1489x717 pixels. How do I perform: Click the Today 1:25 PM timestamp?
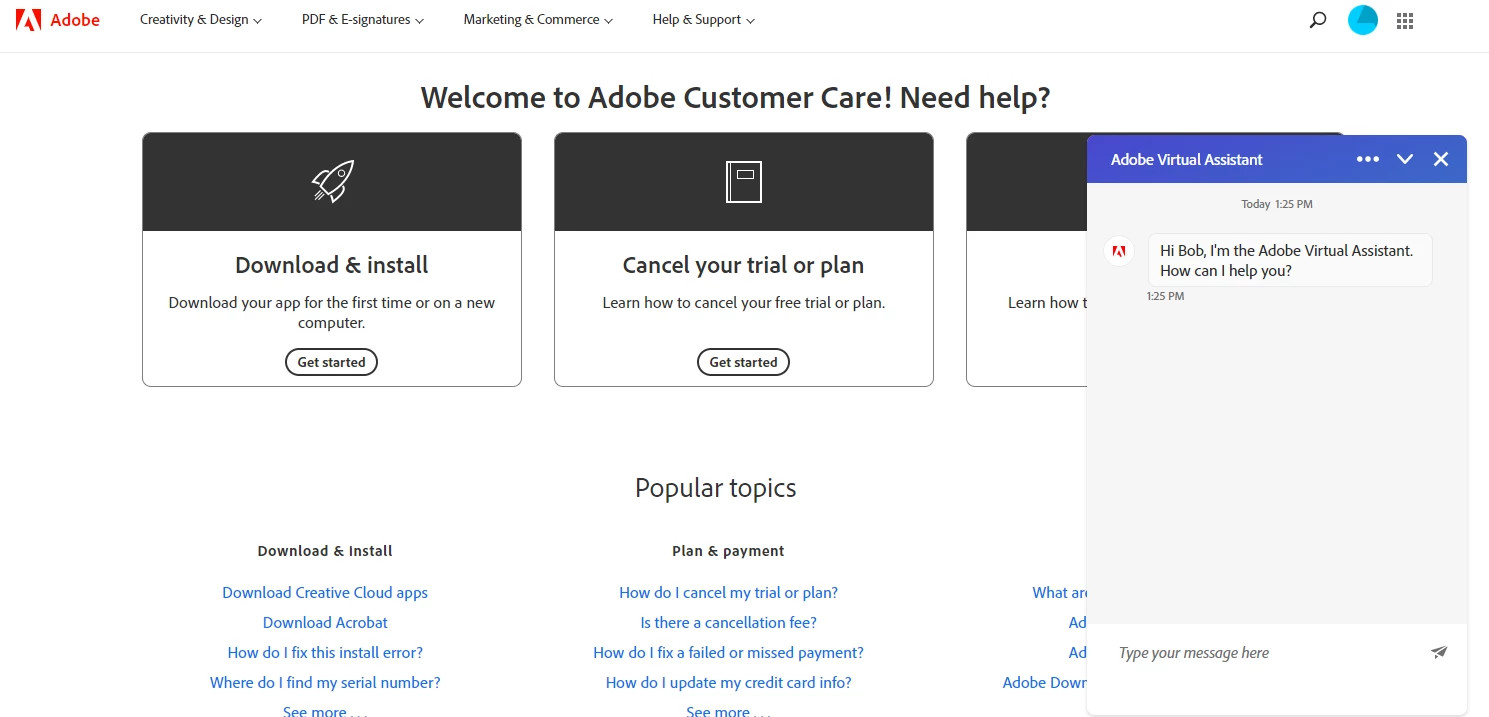(x=1277, y=204)
